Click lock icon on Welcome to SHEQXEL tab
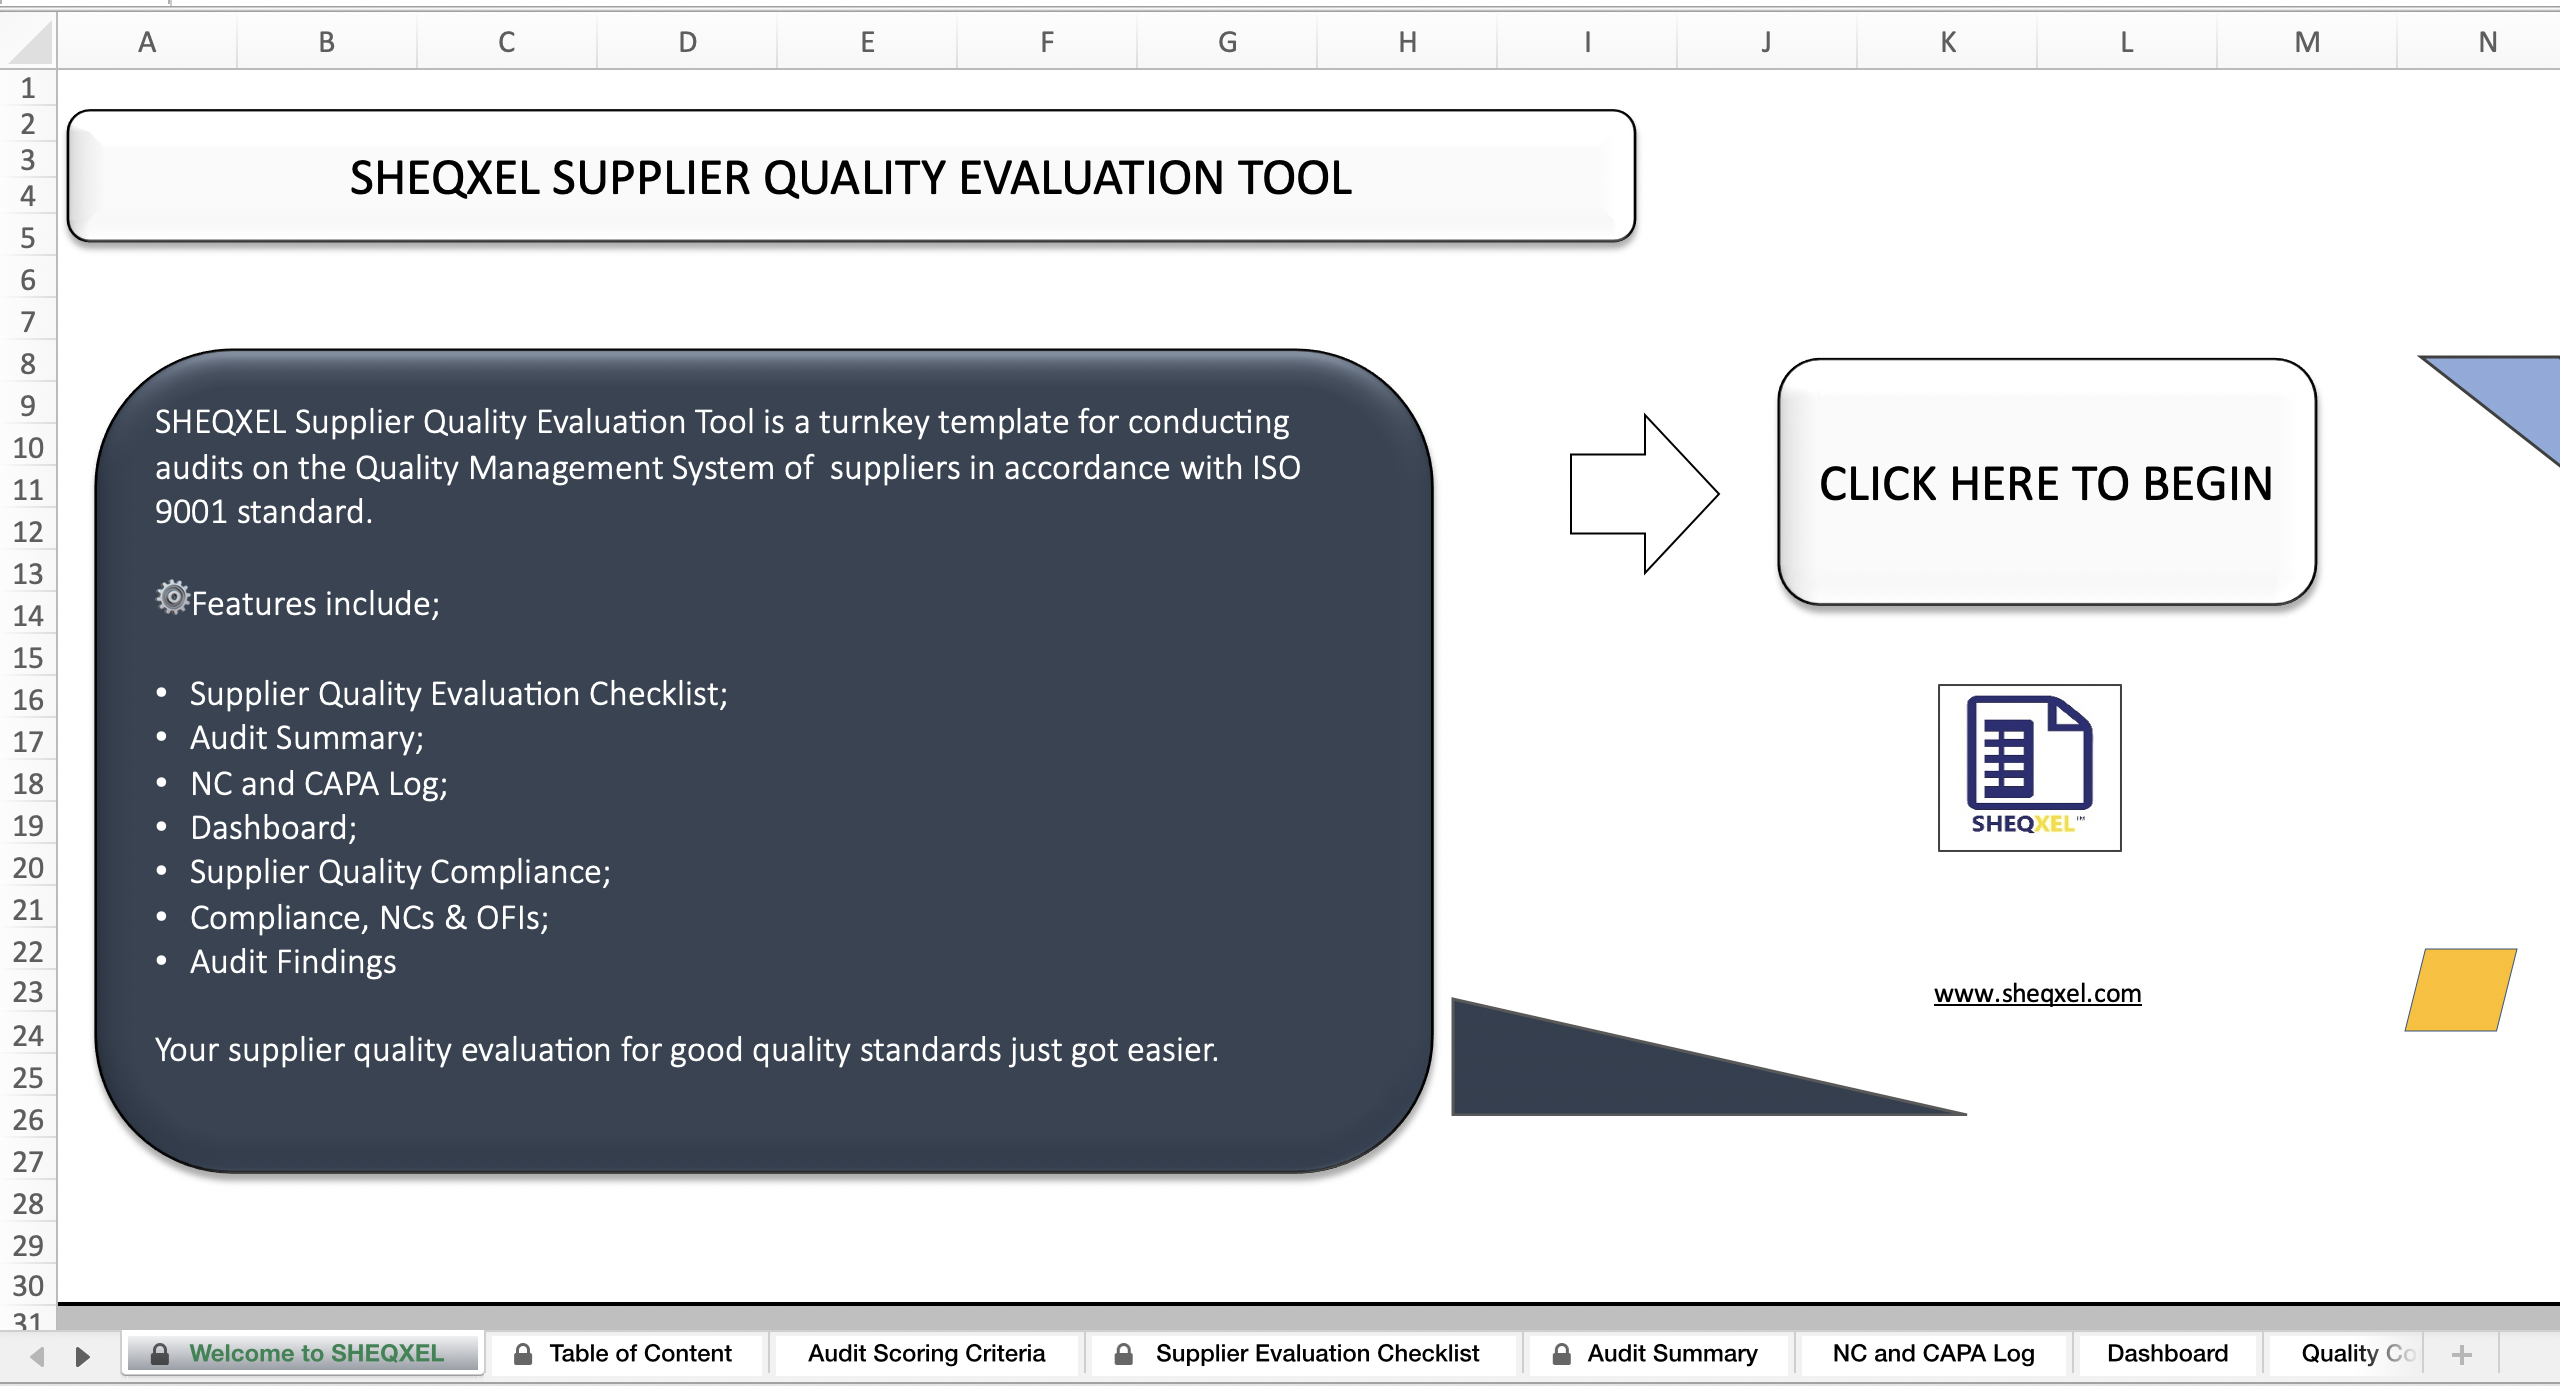Screen dimensions: 2560x1386 pos(159,1354)
